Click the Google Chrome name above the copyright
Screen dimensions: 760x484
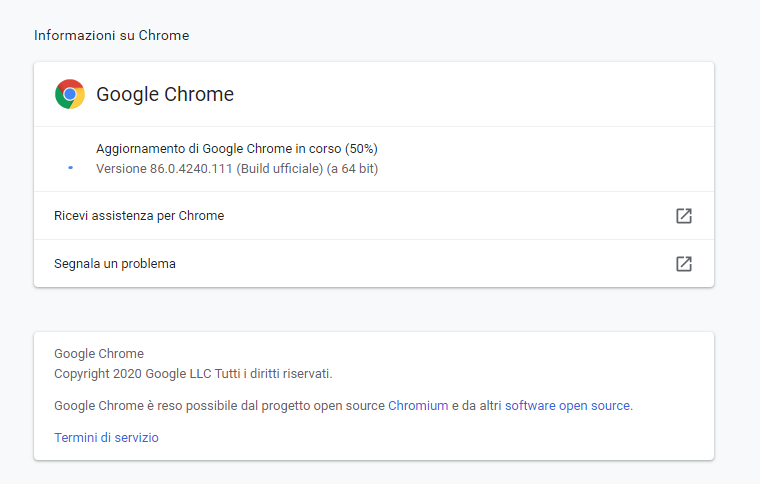tap(99, 354)
